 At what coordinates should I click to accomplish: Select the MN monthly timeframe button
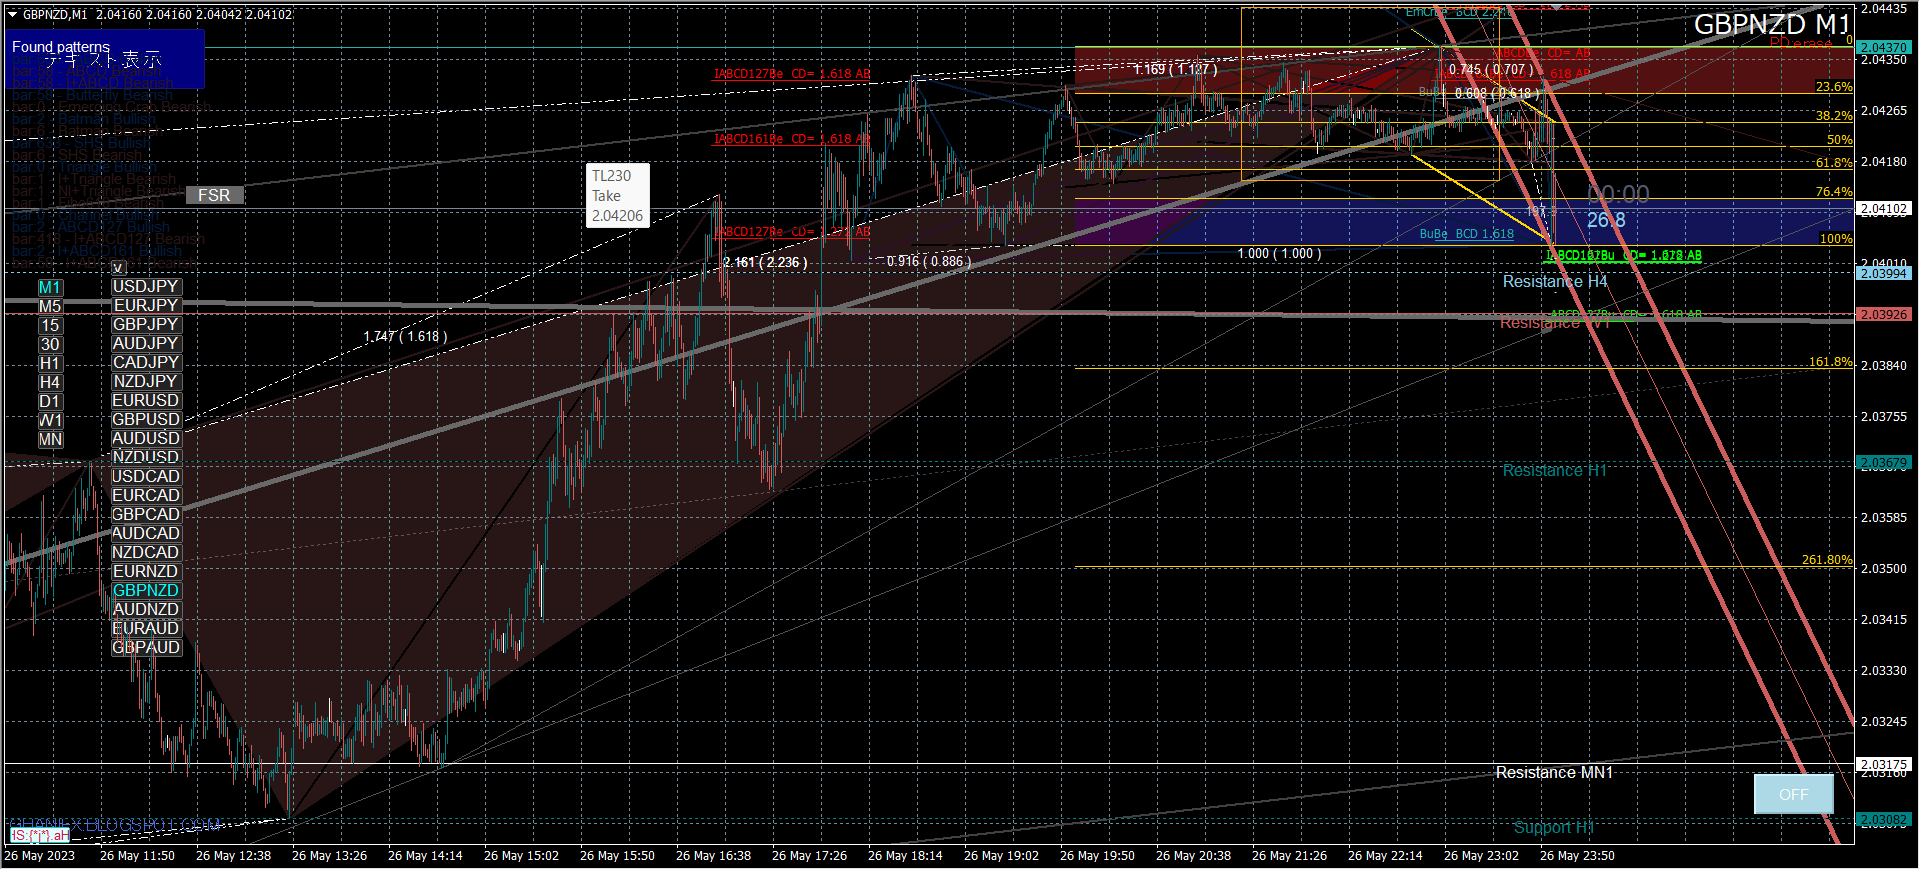coord(50,440)
